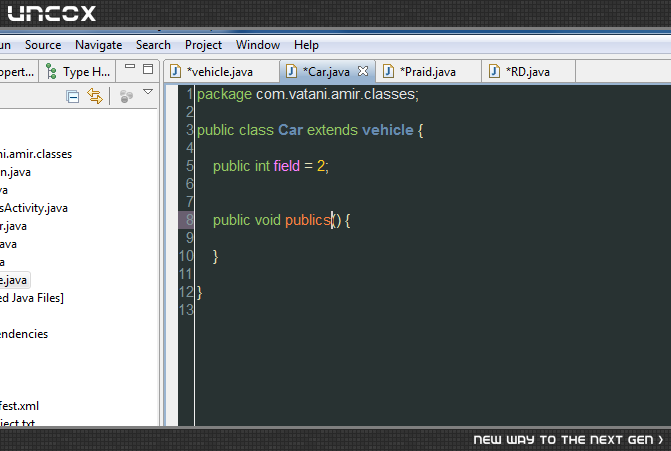Open the Project menu
This screenshot has height=451, width=671.
(x=203, y=45)
